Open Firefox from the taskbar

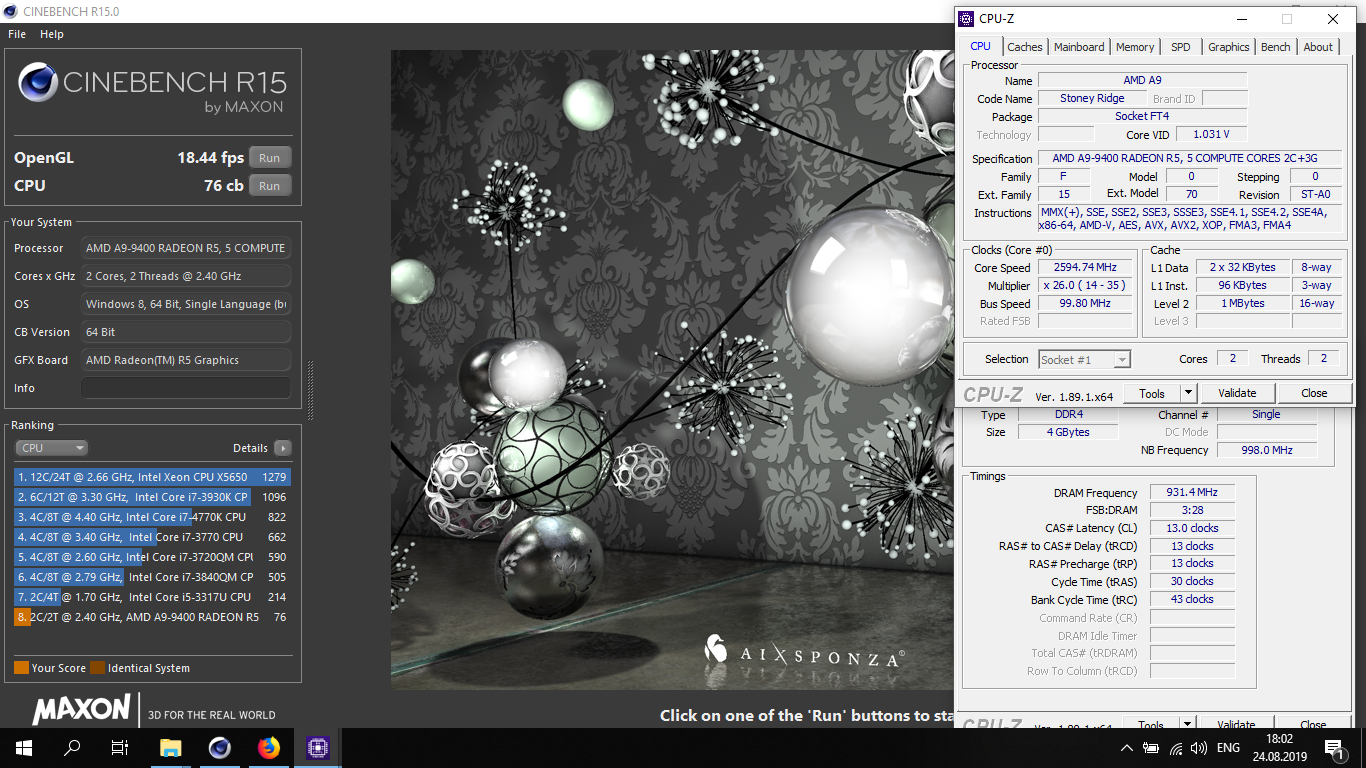coord(268,747)
